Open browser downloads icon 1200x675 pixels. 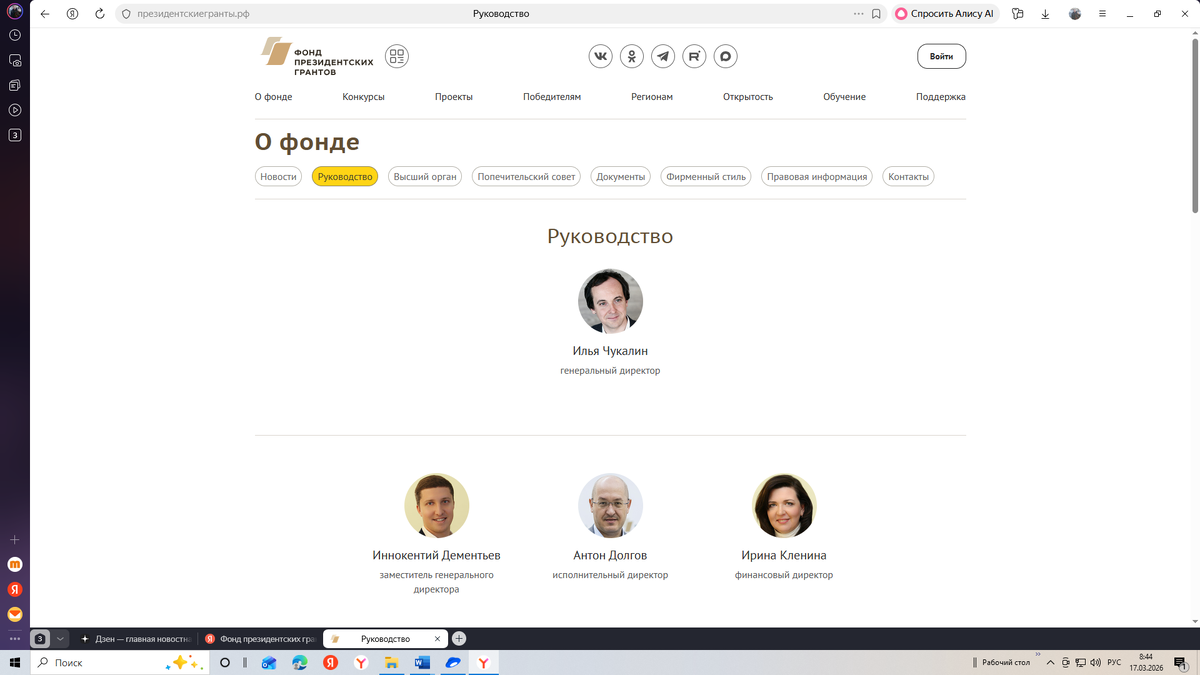1045,13
